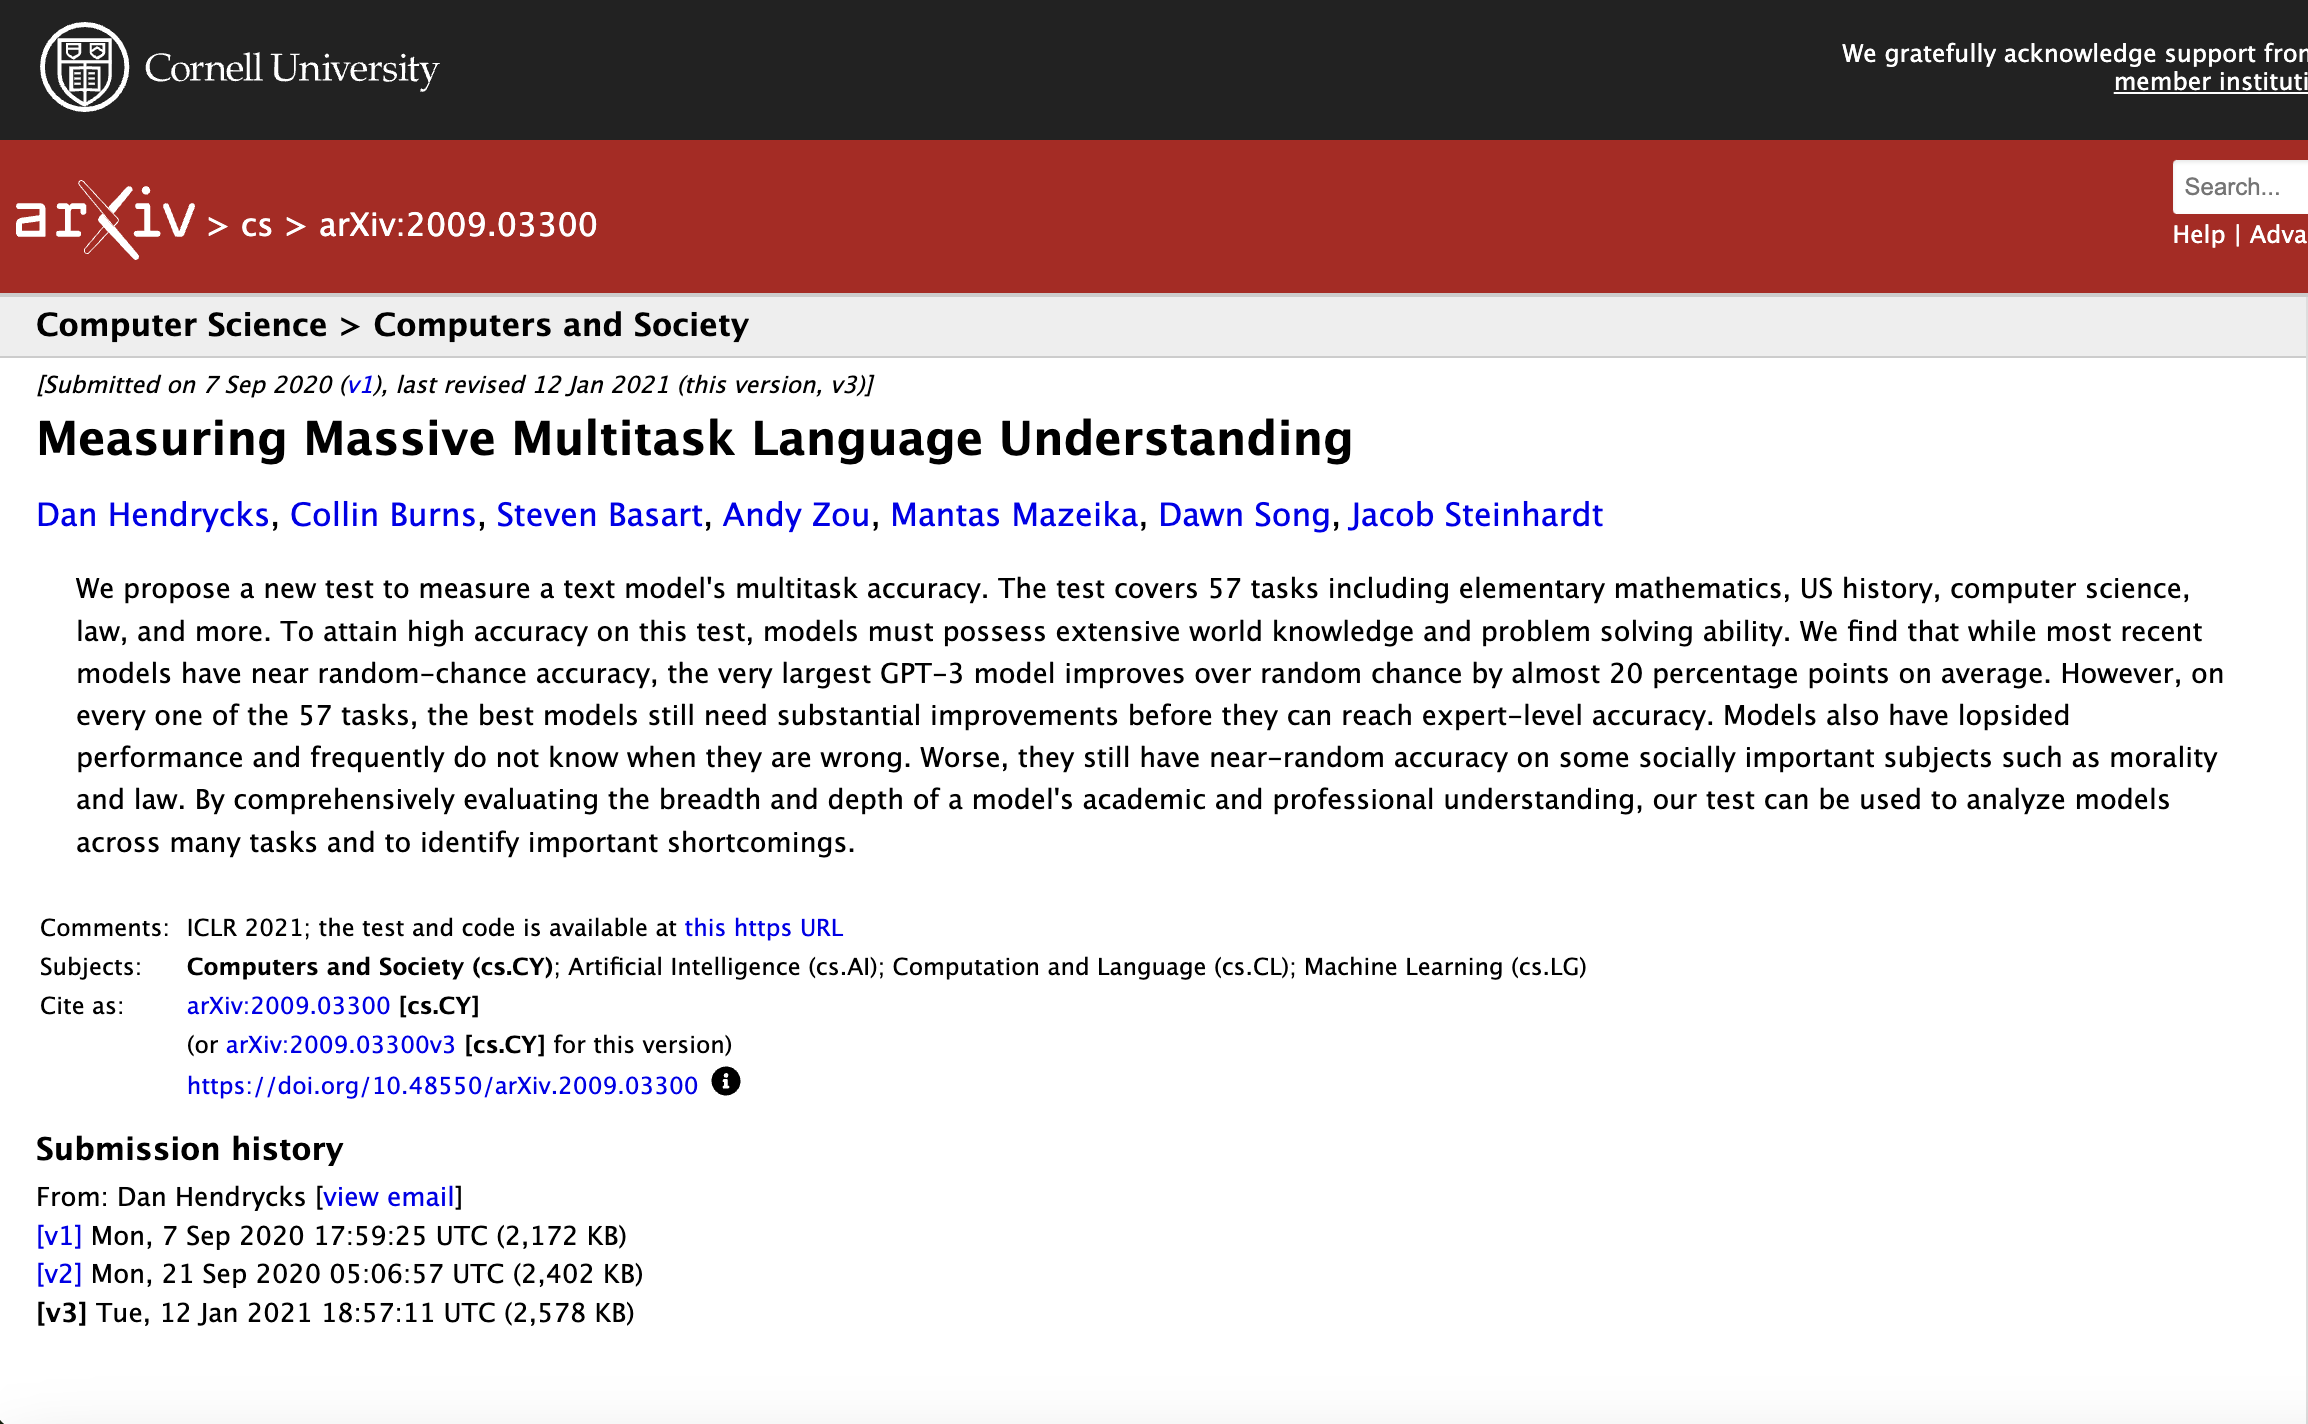2308x1424 pixels.
Task: Open the v1 link in the submitted date
Action: [x=360, y=384]
